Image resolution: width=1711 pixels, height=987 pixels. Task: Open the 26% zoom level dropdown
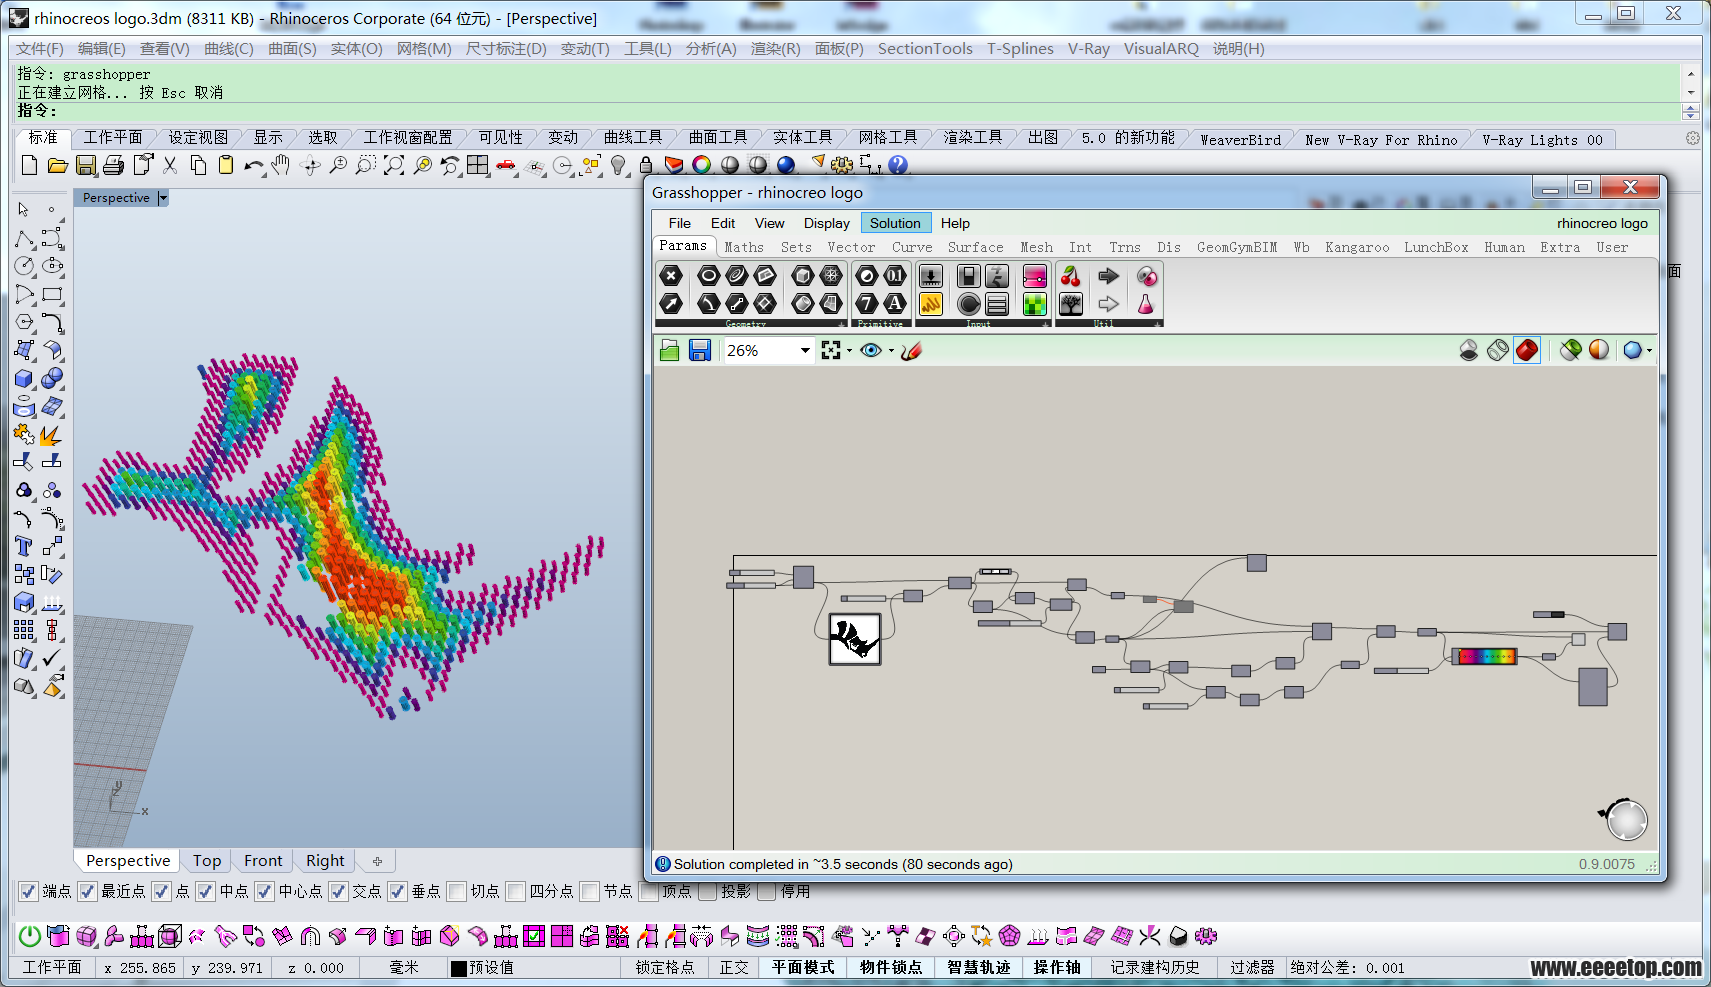pyautogui.click(x=805, y=351)
